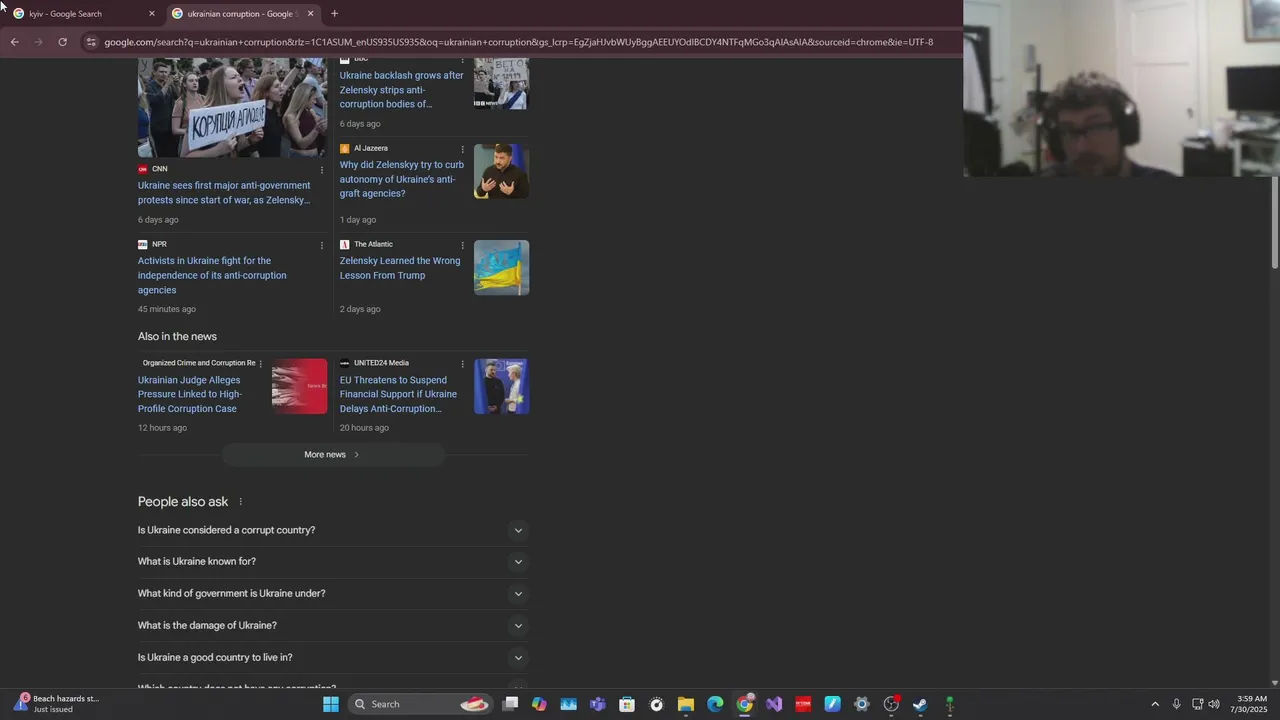Viewport: 1280px width, 720px height.
Task: Go back to the previous page
Action: coord(14,42)
